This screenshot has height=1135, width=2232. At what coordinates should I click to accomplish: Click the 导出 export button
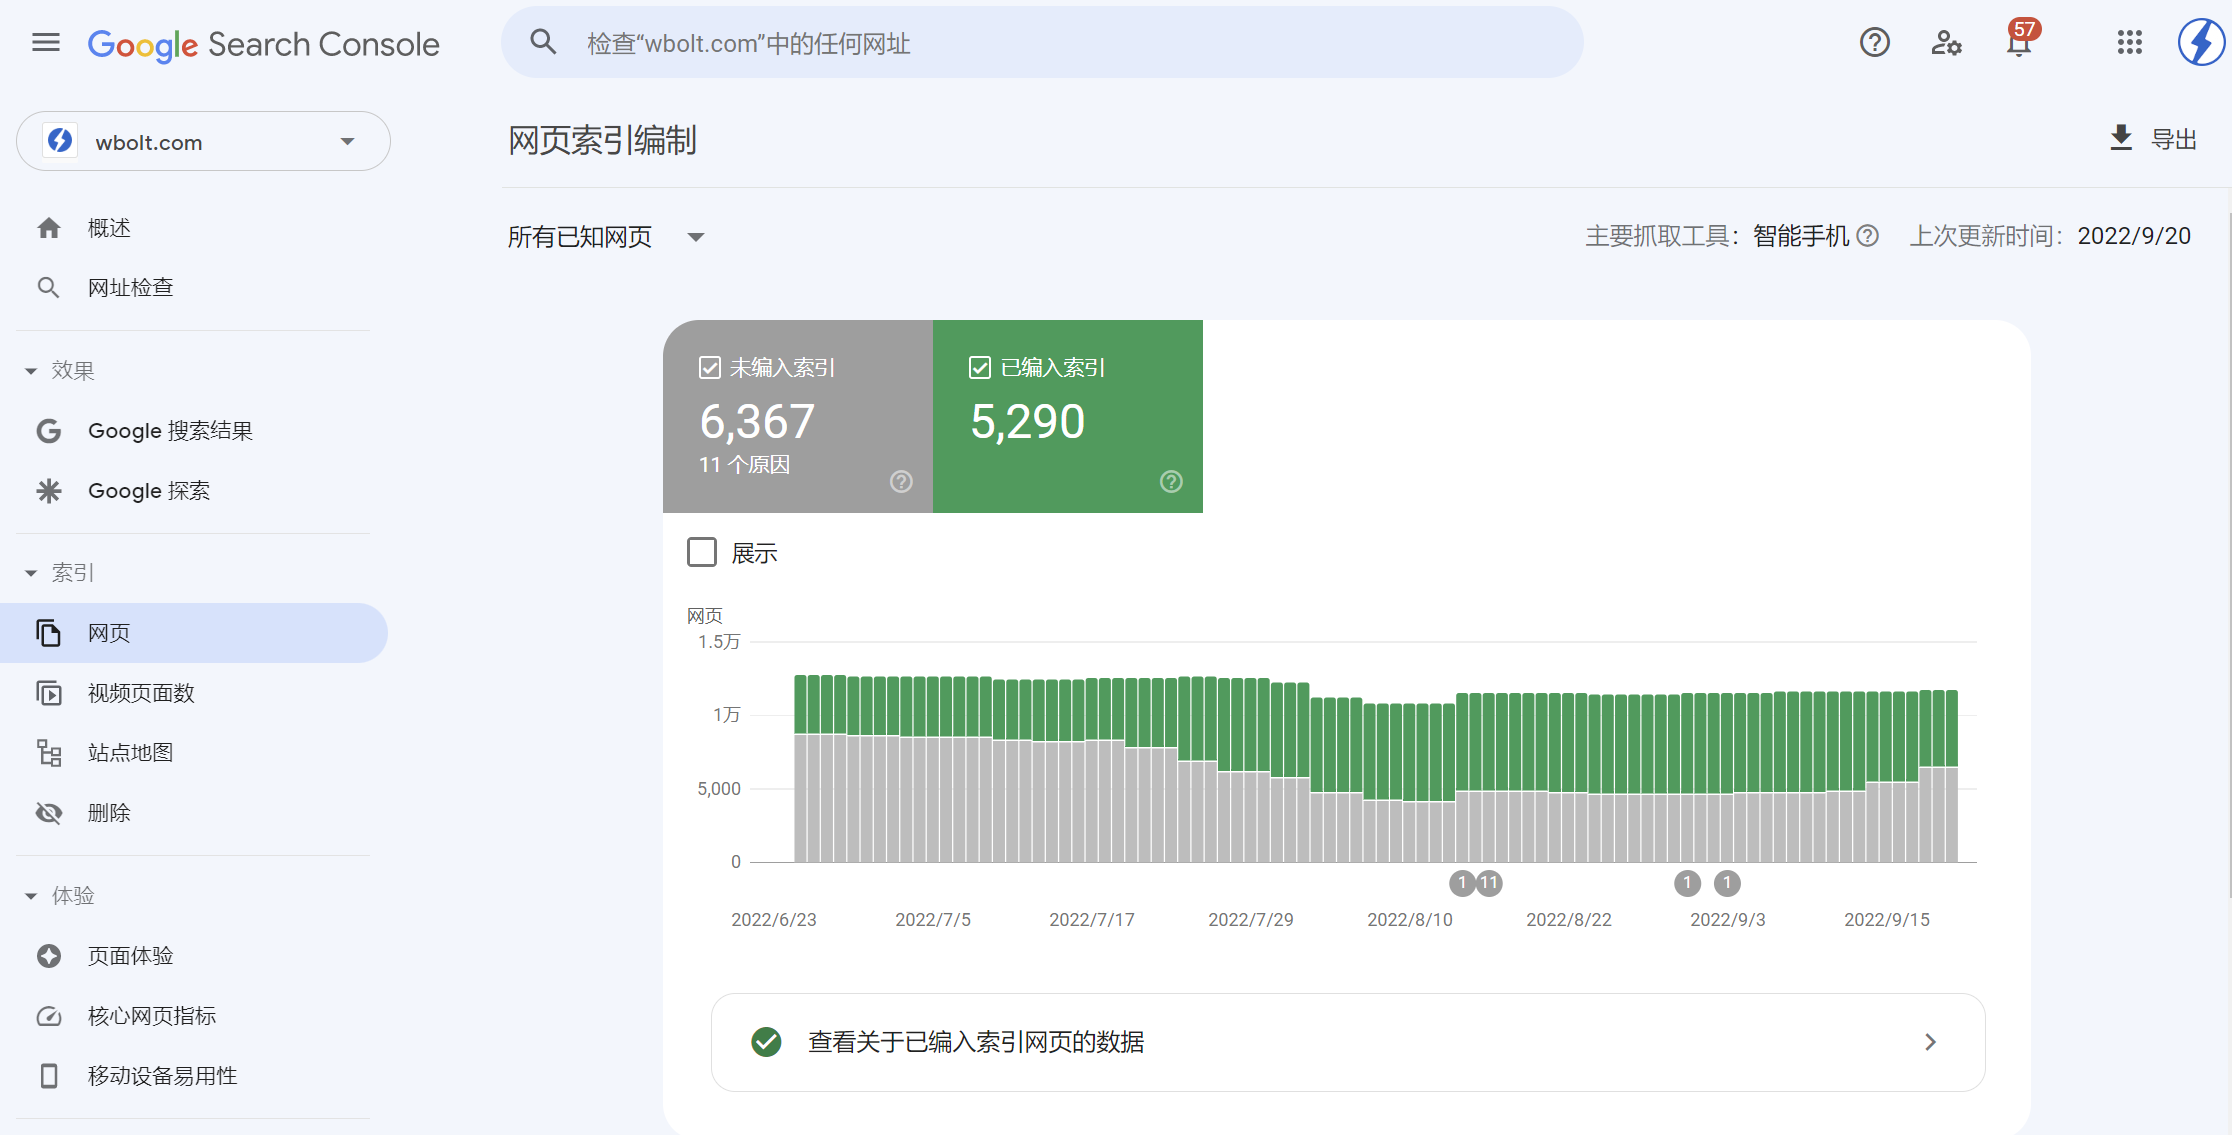pyautogui.click(x=2151, y=139)
